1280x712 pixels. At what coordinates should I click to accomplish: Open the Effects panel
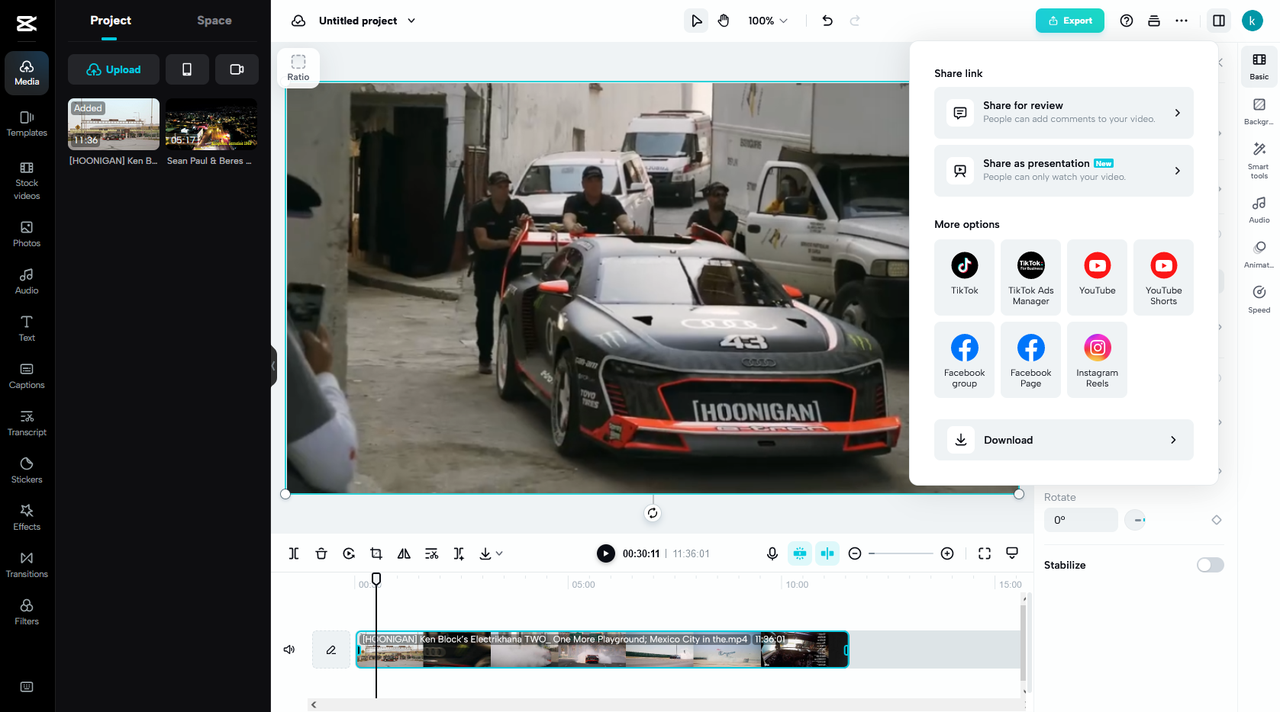[x=27, y=517]
